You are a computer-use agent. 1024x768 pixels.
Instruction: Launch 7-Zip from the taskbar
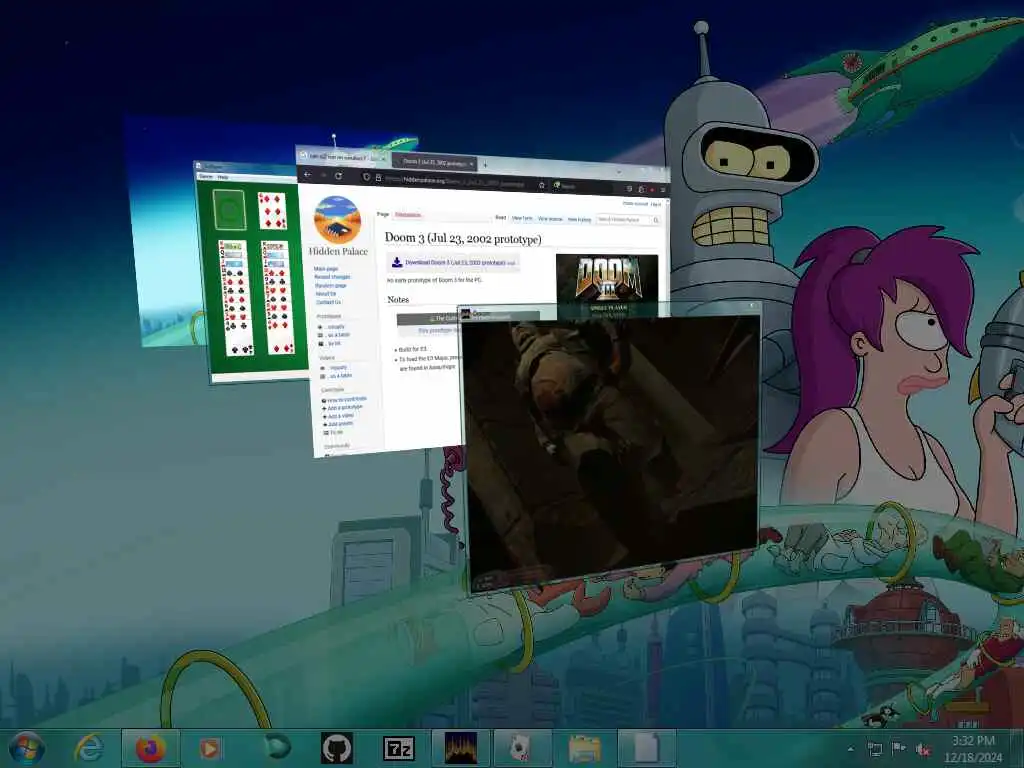click(x=398, y=748)
